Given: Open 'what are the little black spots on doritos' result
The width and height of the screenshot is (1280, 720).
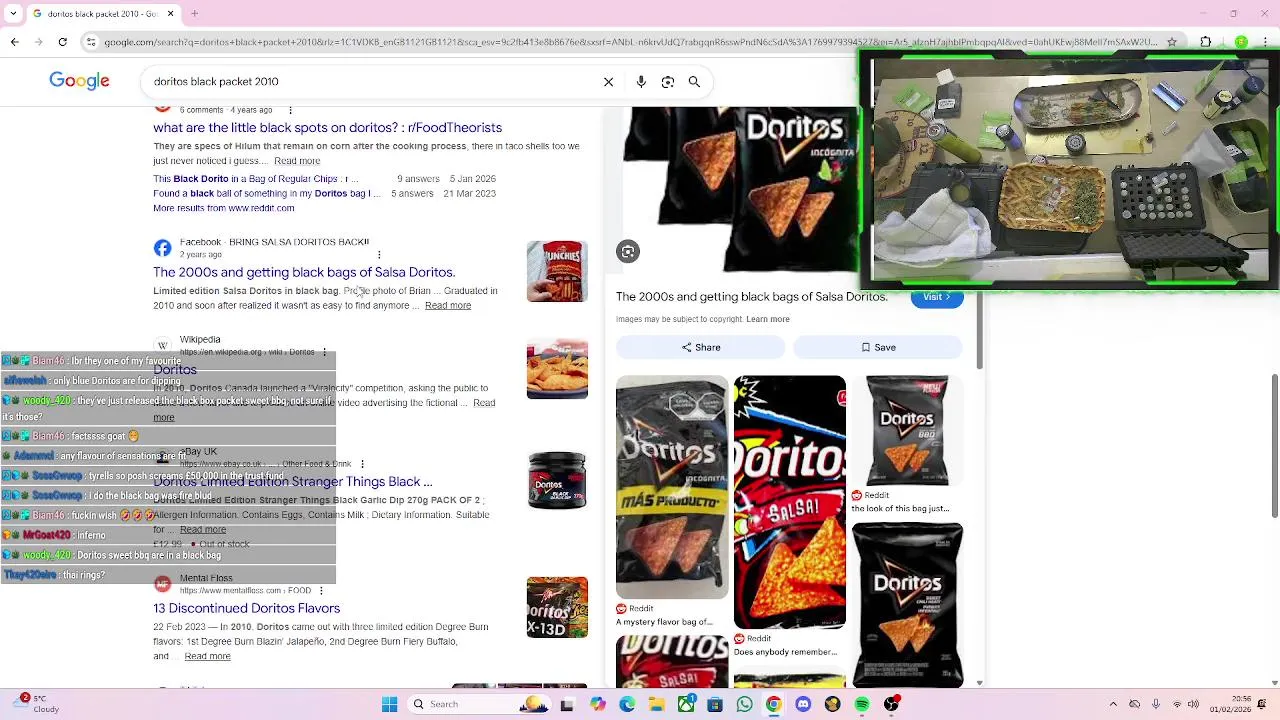Looking at the screenshot, I should coord(327,127).
